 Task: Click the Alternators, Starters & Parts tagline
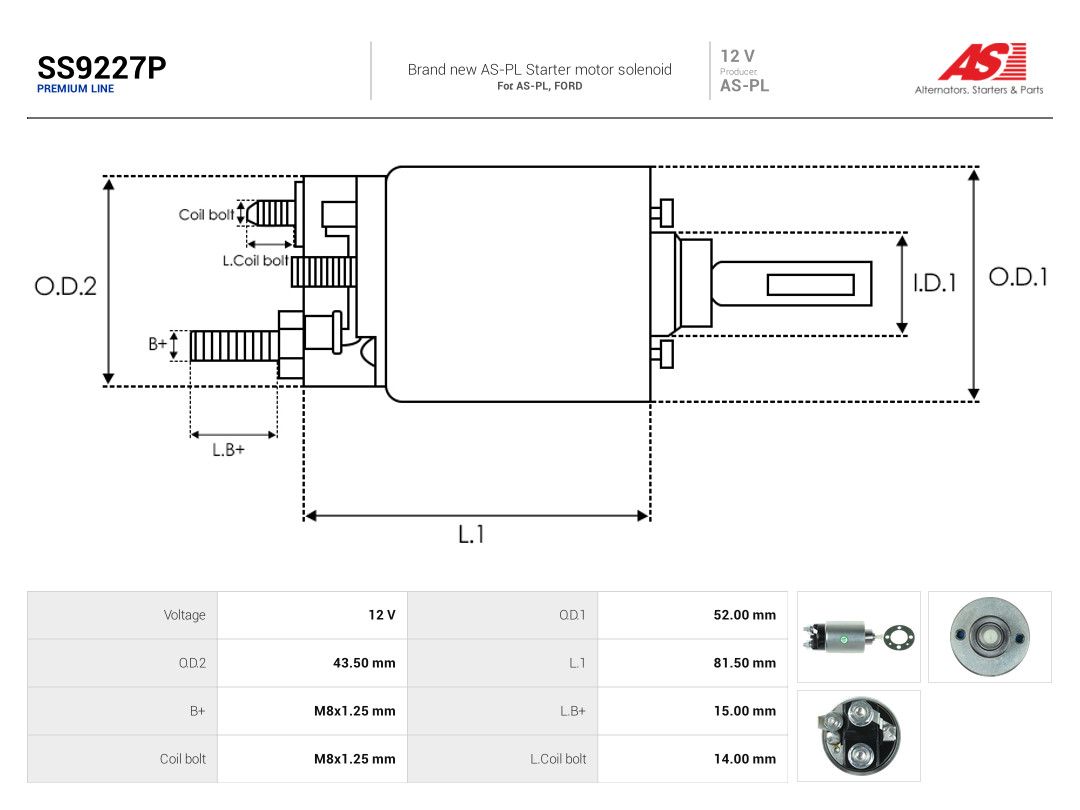pos(979,90)
